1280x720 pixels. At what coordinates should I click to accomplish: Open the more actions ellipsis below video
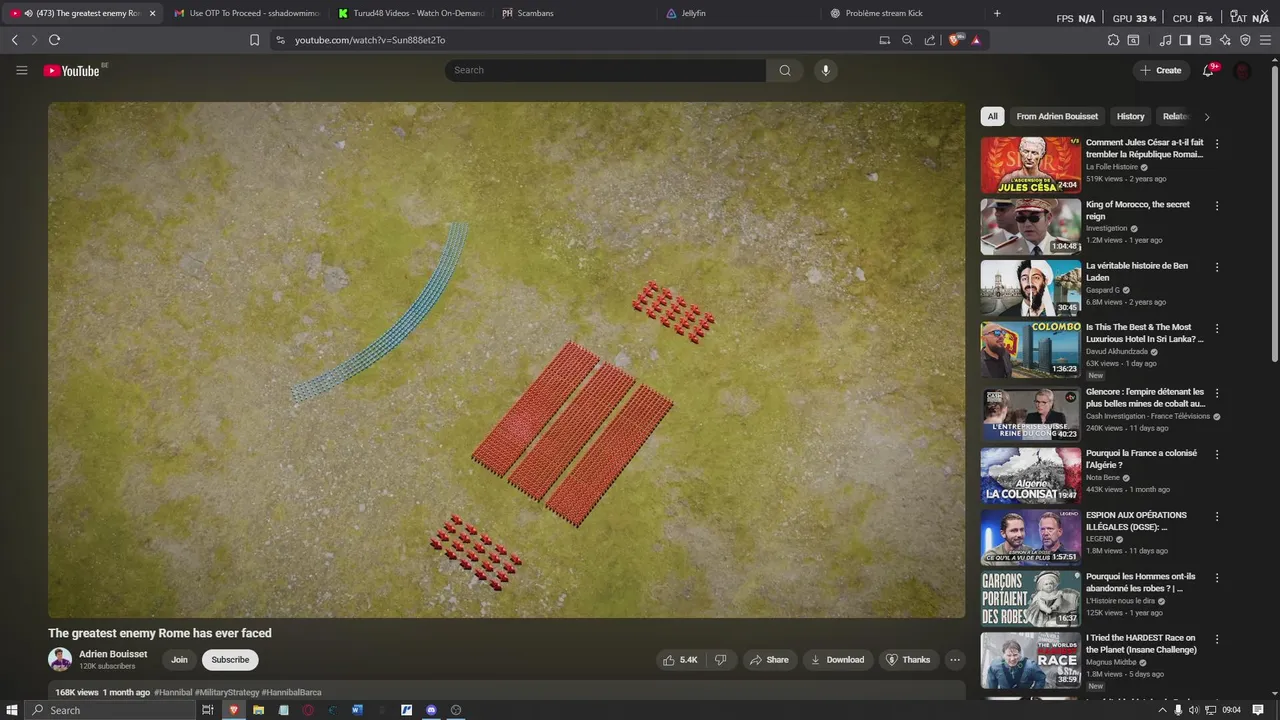[x=954, y=660]
